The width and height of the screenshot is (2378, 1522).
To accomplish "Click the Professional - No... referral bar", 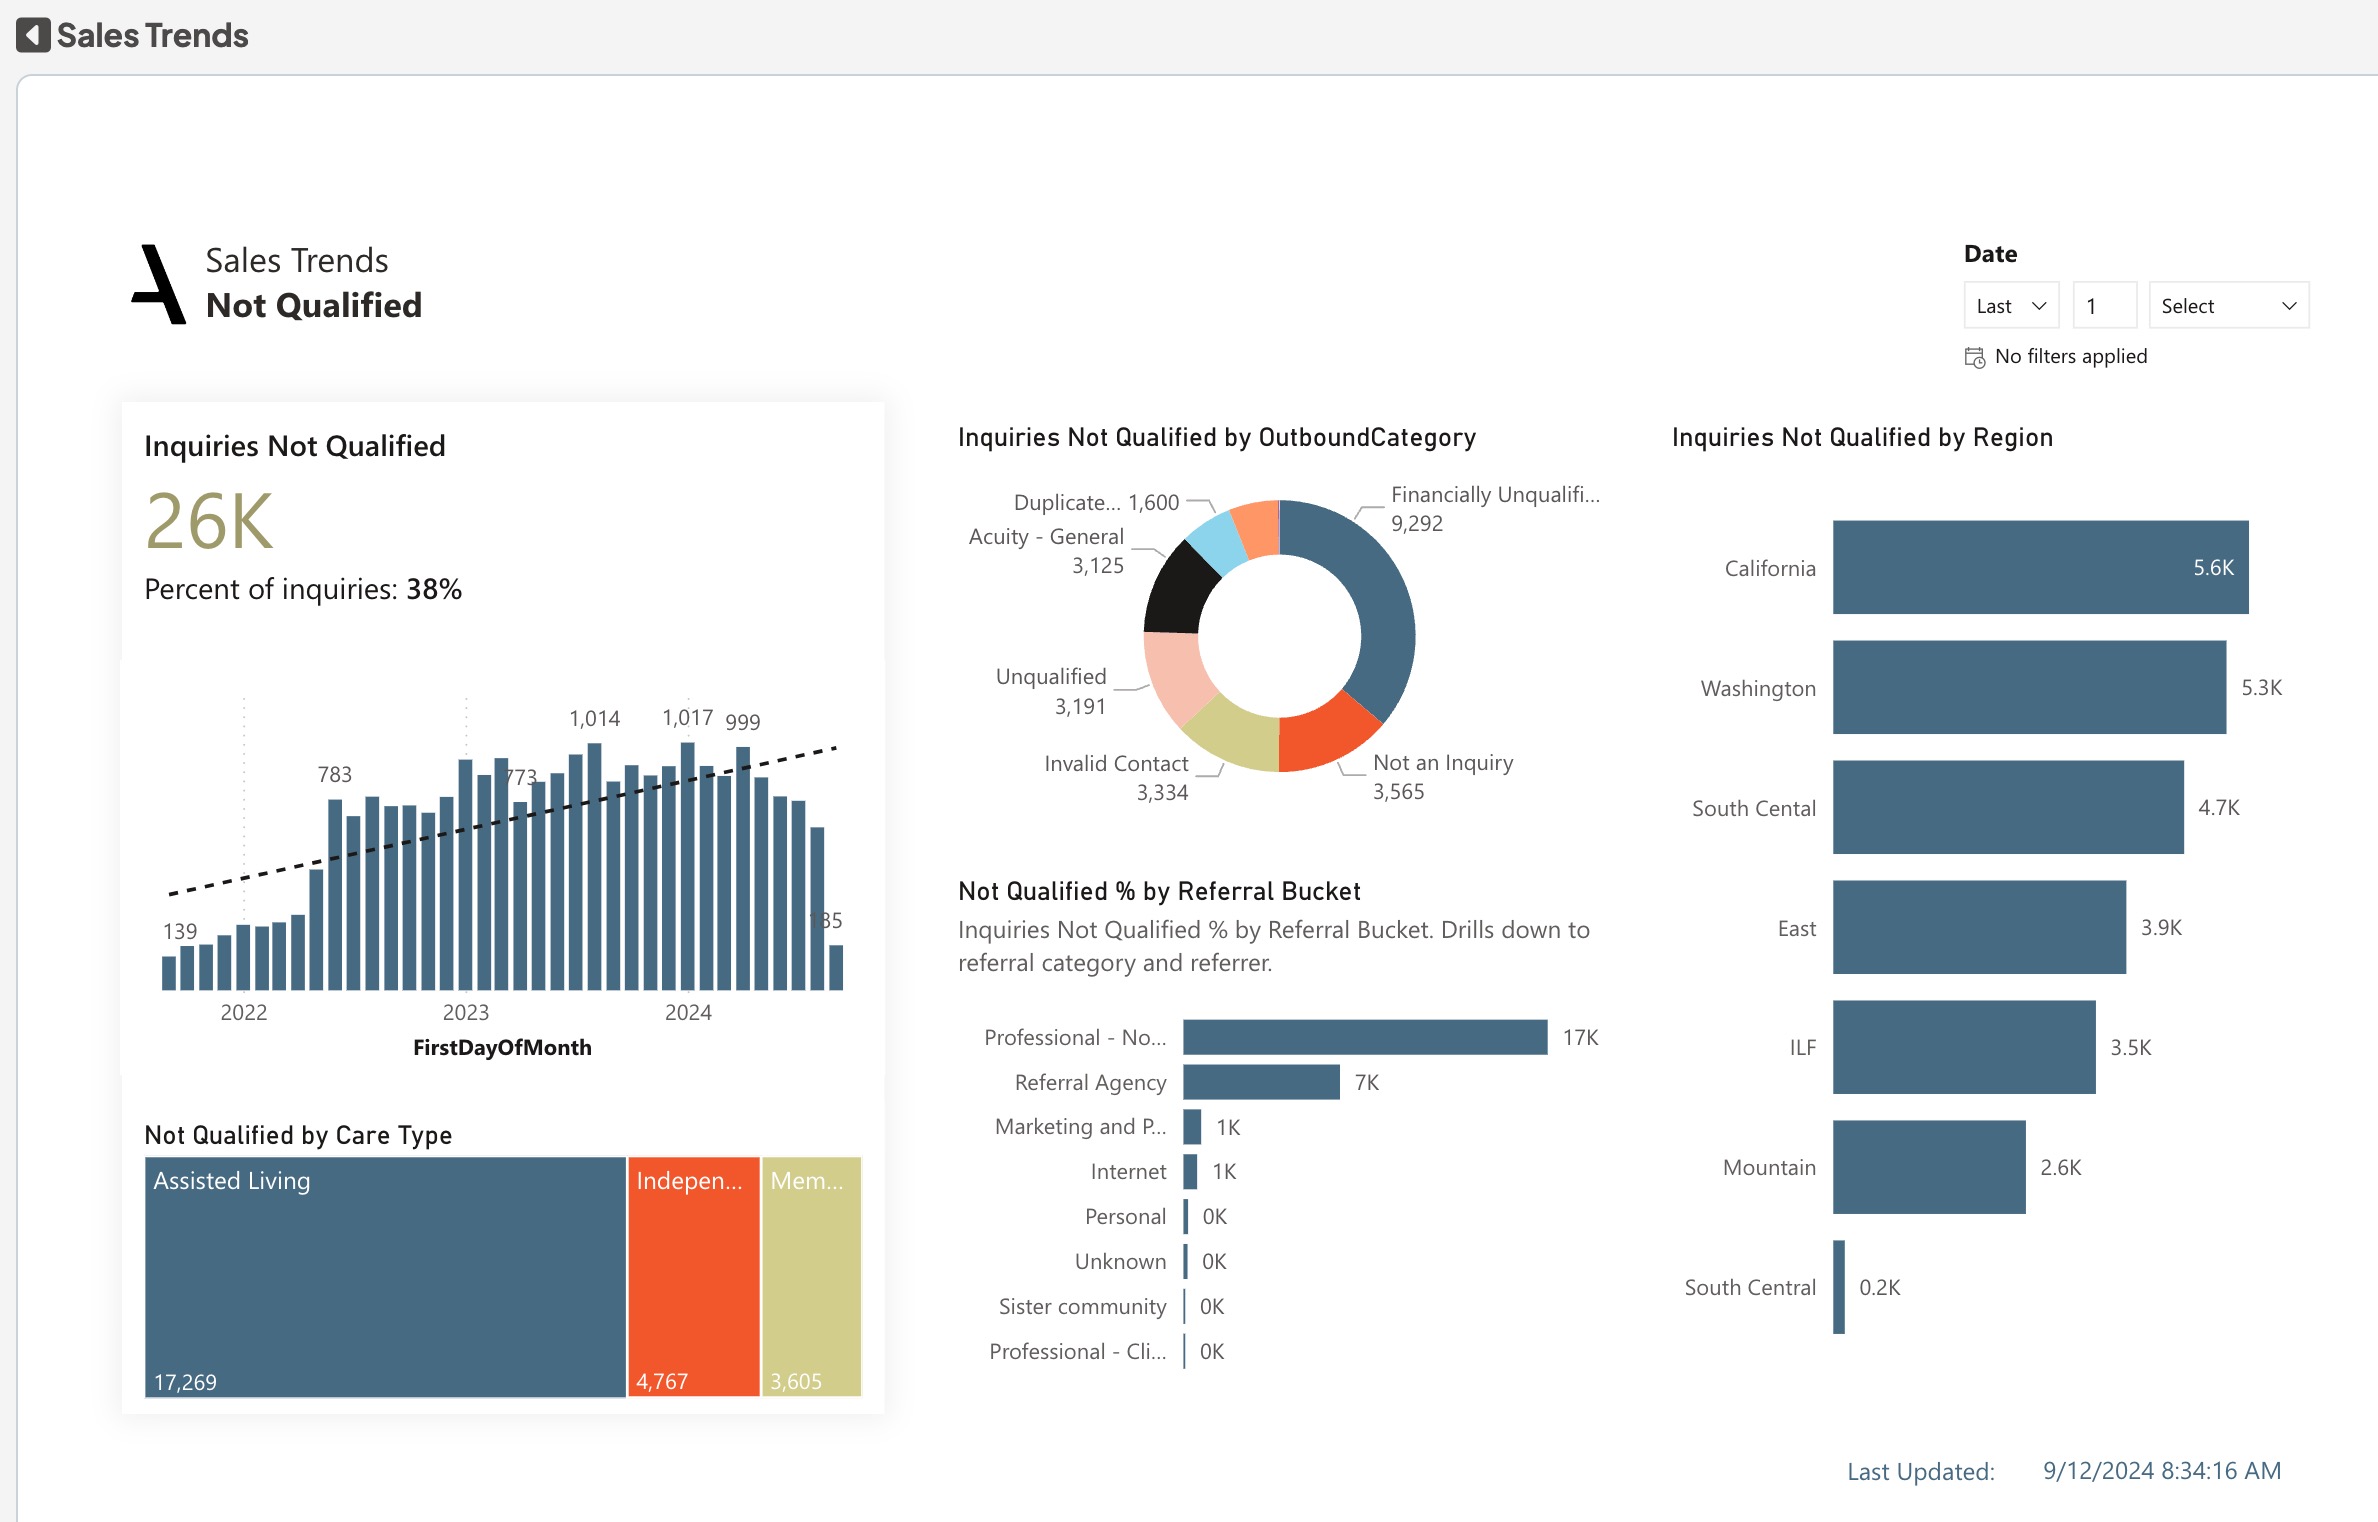I will point(1364,1037).
